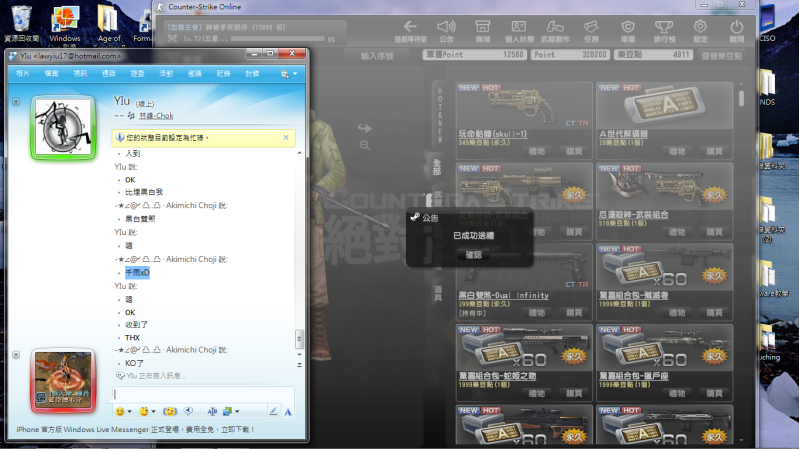The image size is (799, 449).
Task: Click the magnifier zoom icon beside character
Action: [x=365, y=145]
